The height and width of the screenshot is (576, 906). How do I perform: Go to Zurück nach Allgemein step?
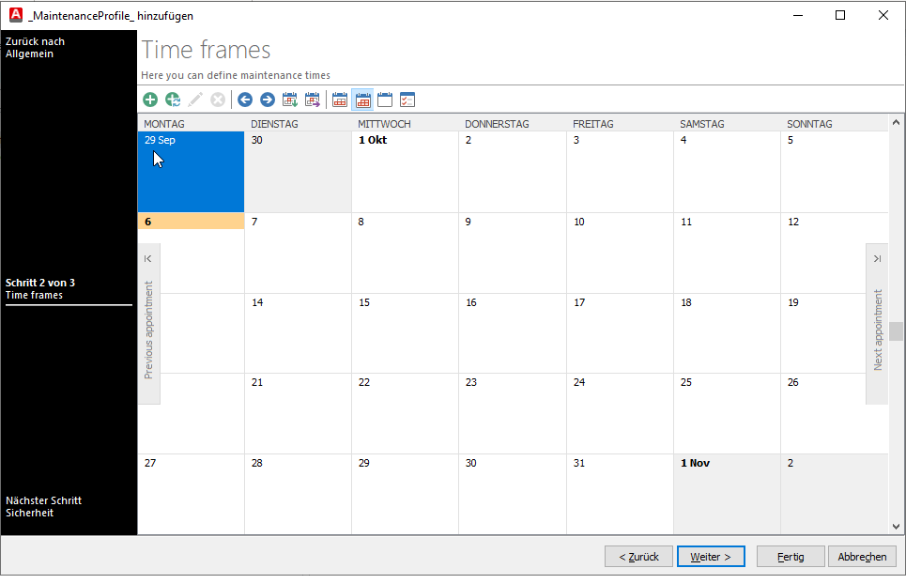pyautogui.click(x=35, y=48)
